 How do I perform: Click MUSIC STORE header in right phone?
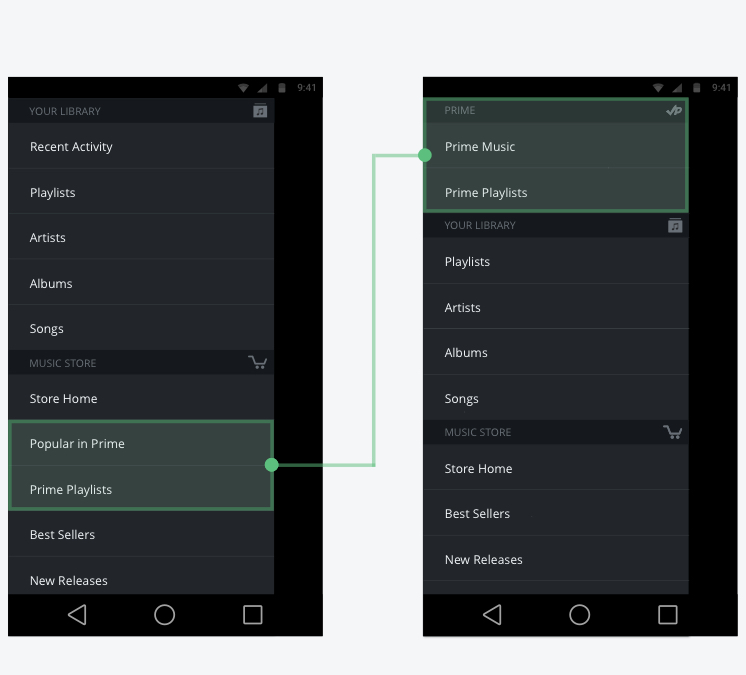pos(556,432)
